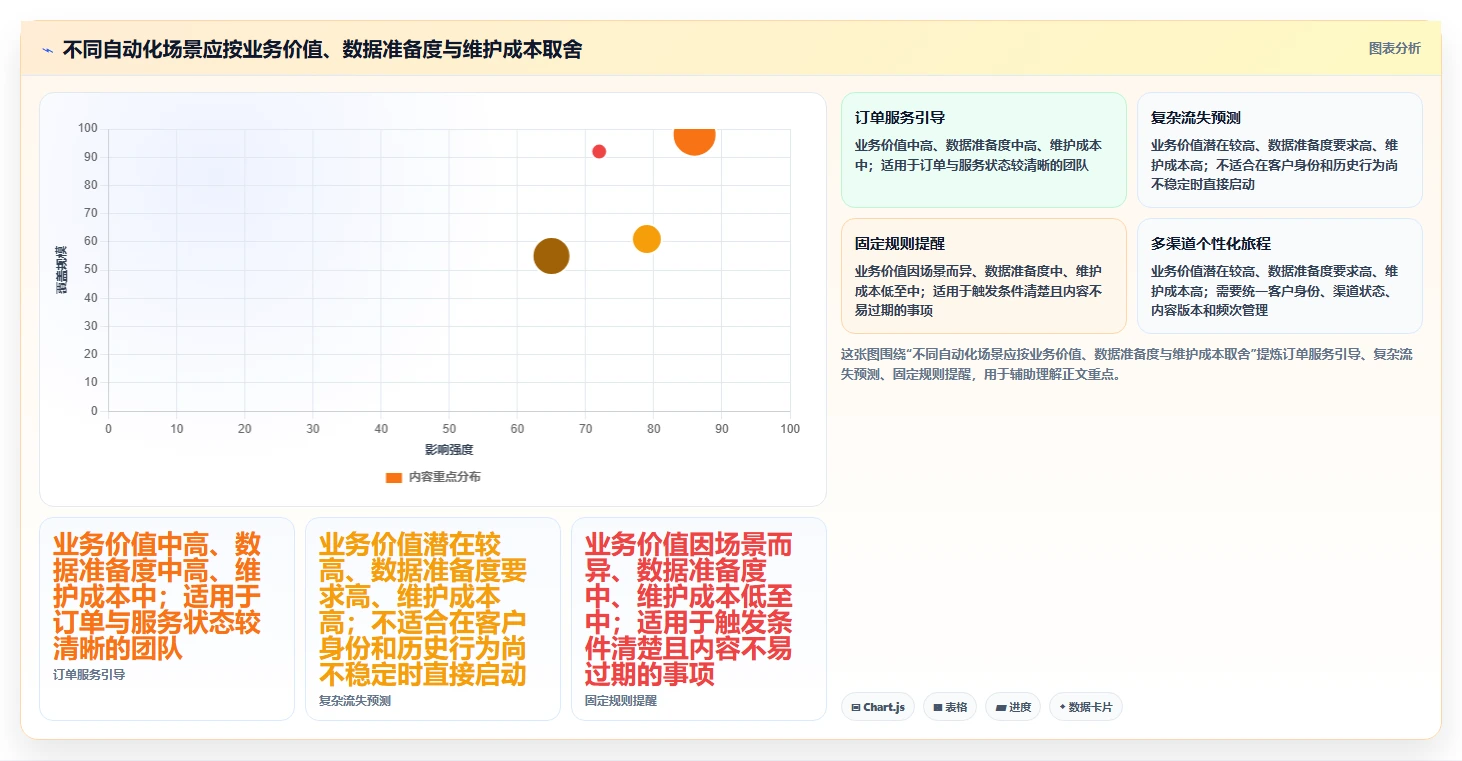
Task: Select the brown bubble on the chart
Action: click(x=551, y=256)
